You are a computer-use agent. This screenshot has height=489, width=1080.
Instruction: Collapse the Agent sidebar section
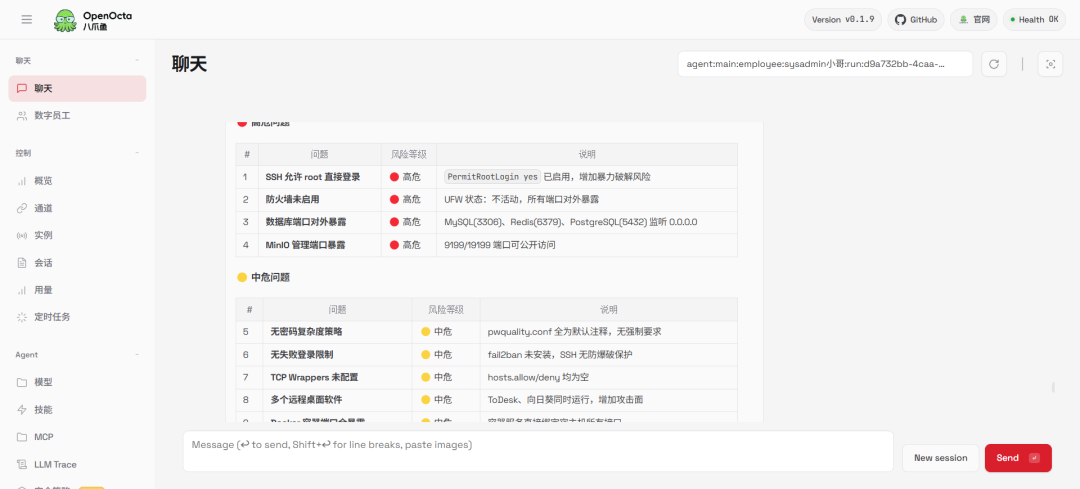137,355
